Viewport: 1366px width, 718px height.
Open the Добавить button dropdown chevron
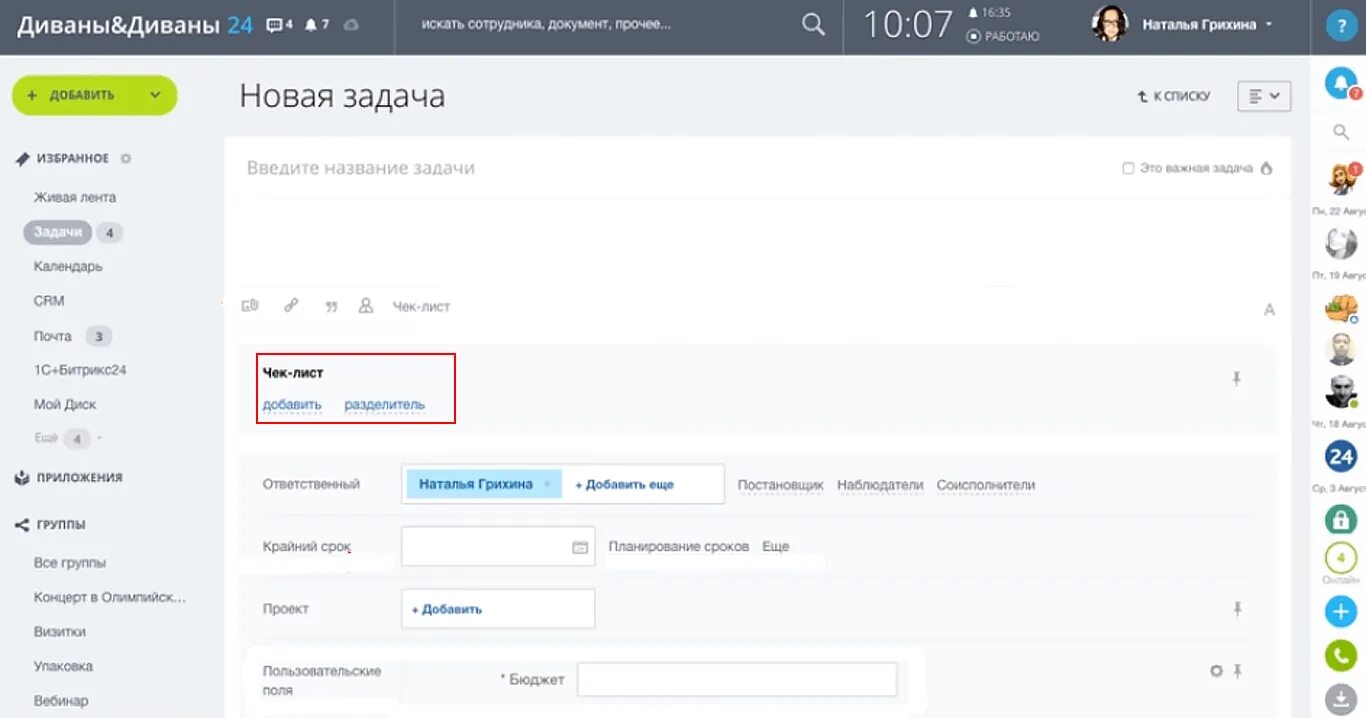(156, 95)
